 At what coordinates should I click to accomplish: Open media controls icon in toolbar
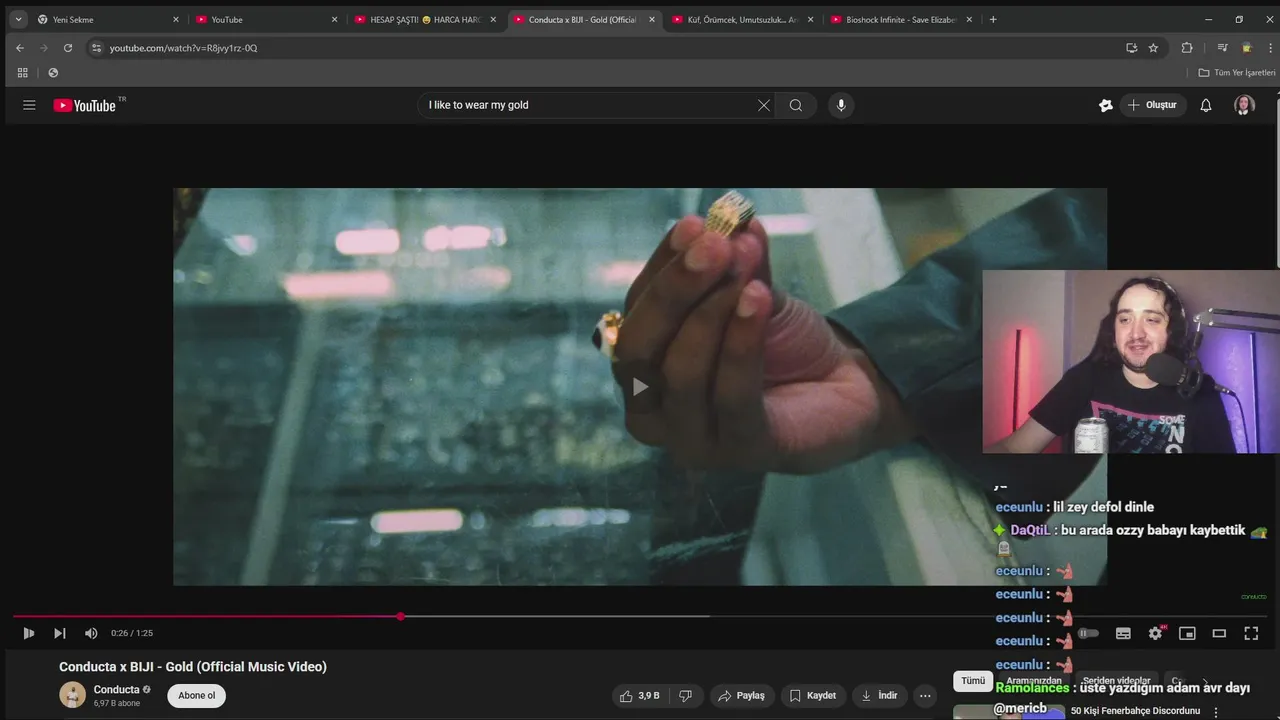(x=1222, y=48)
